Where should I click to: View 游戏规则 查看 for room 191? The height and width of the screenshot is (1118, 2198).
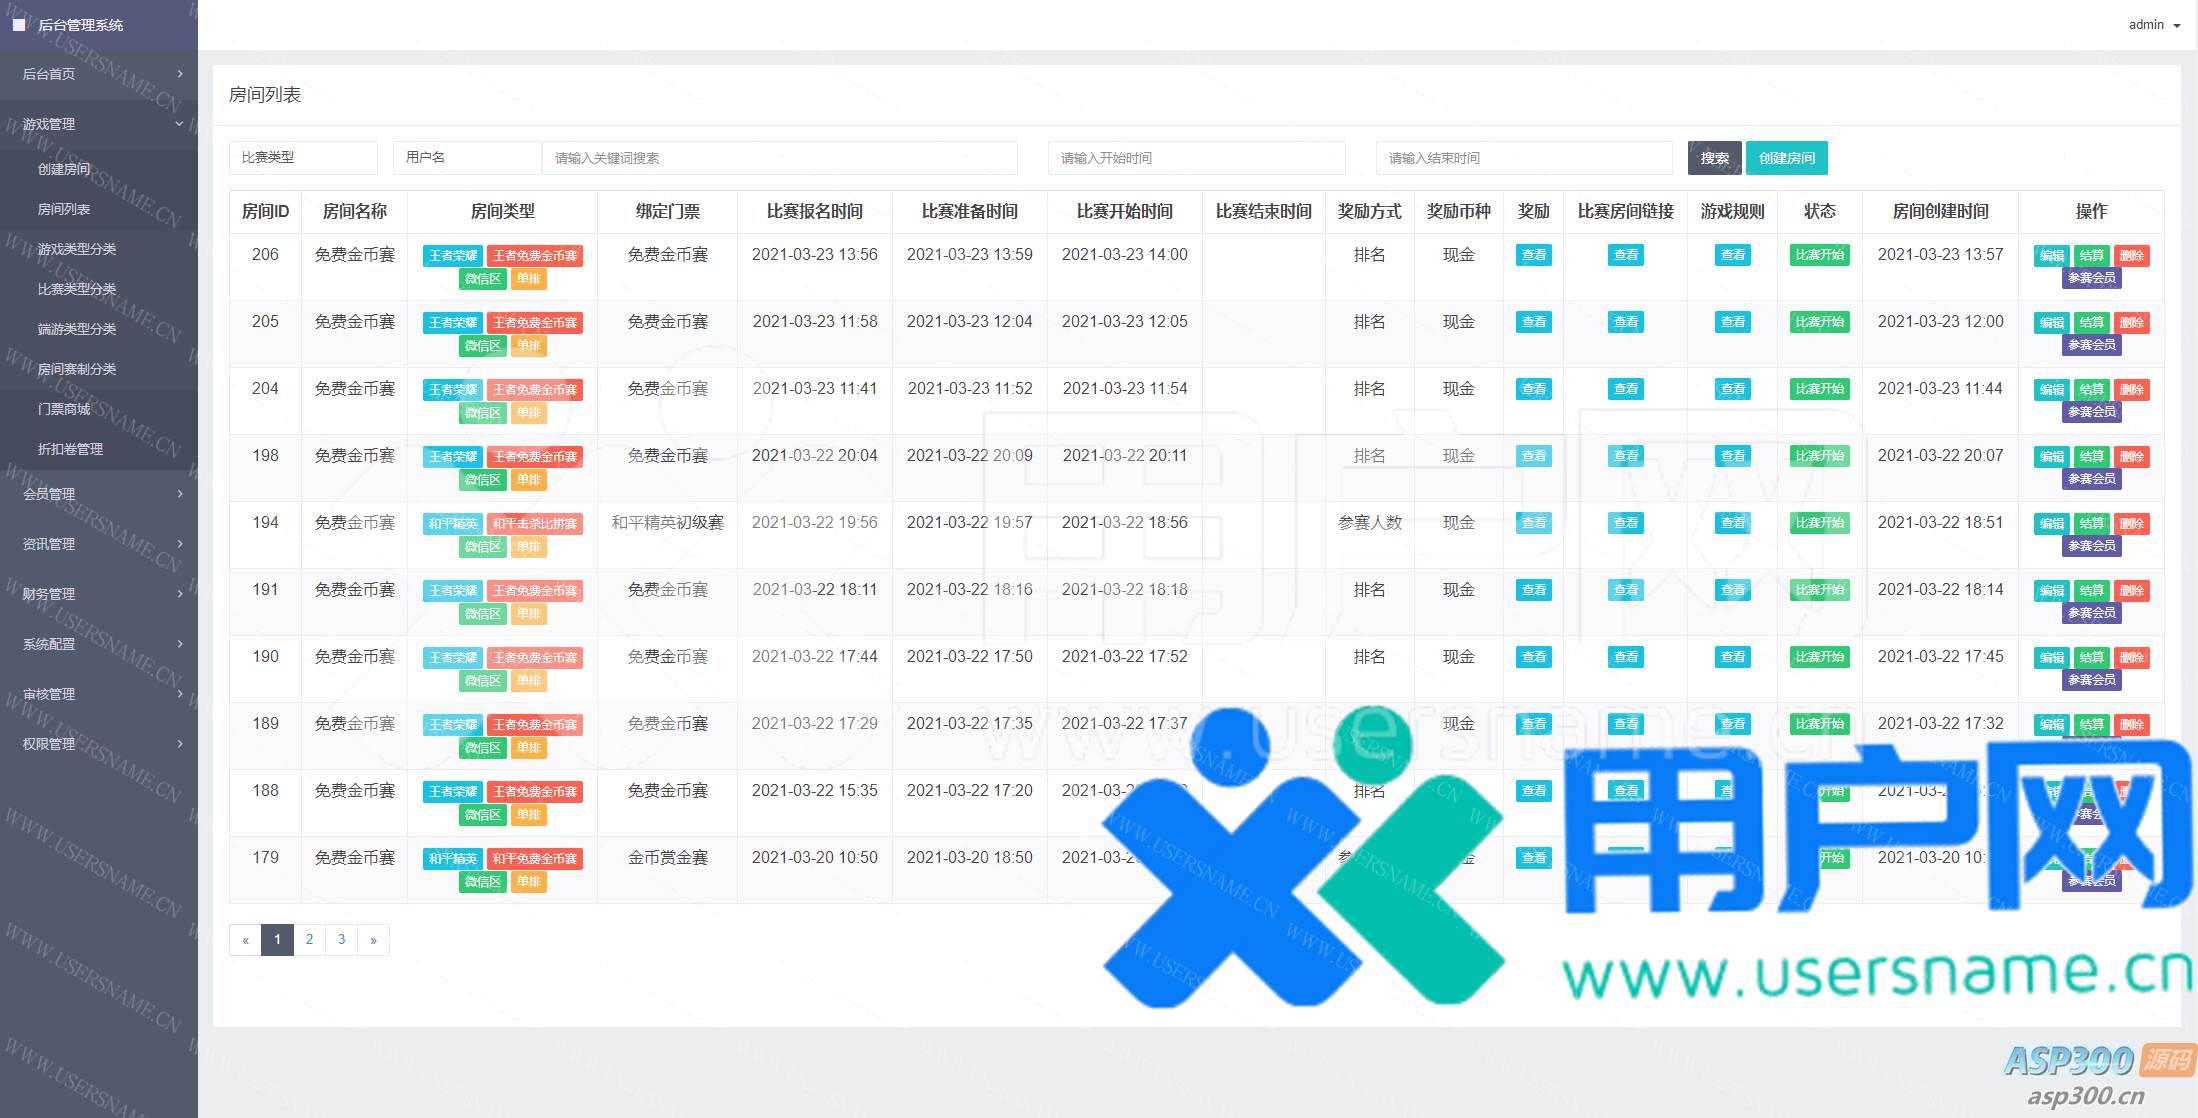pos(1732,590)
